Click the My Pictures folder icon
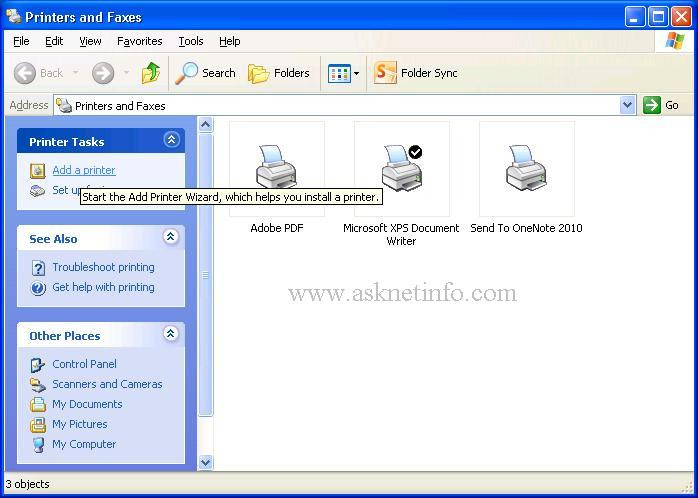 click(38, 425)
